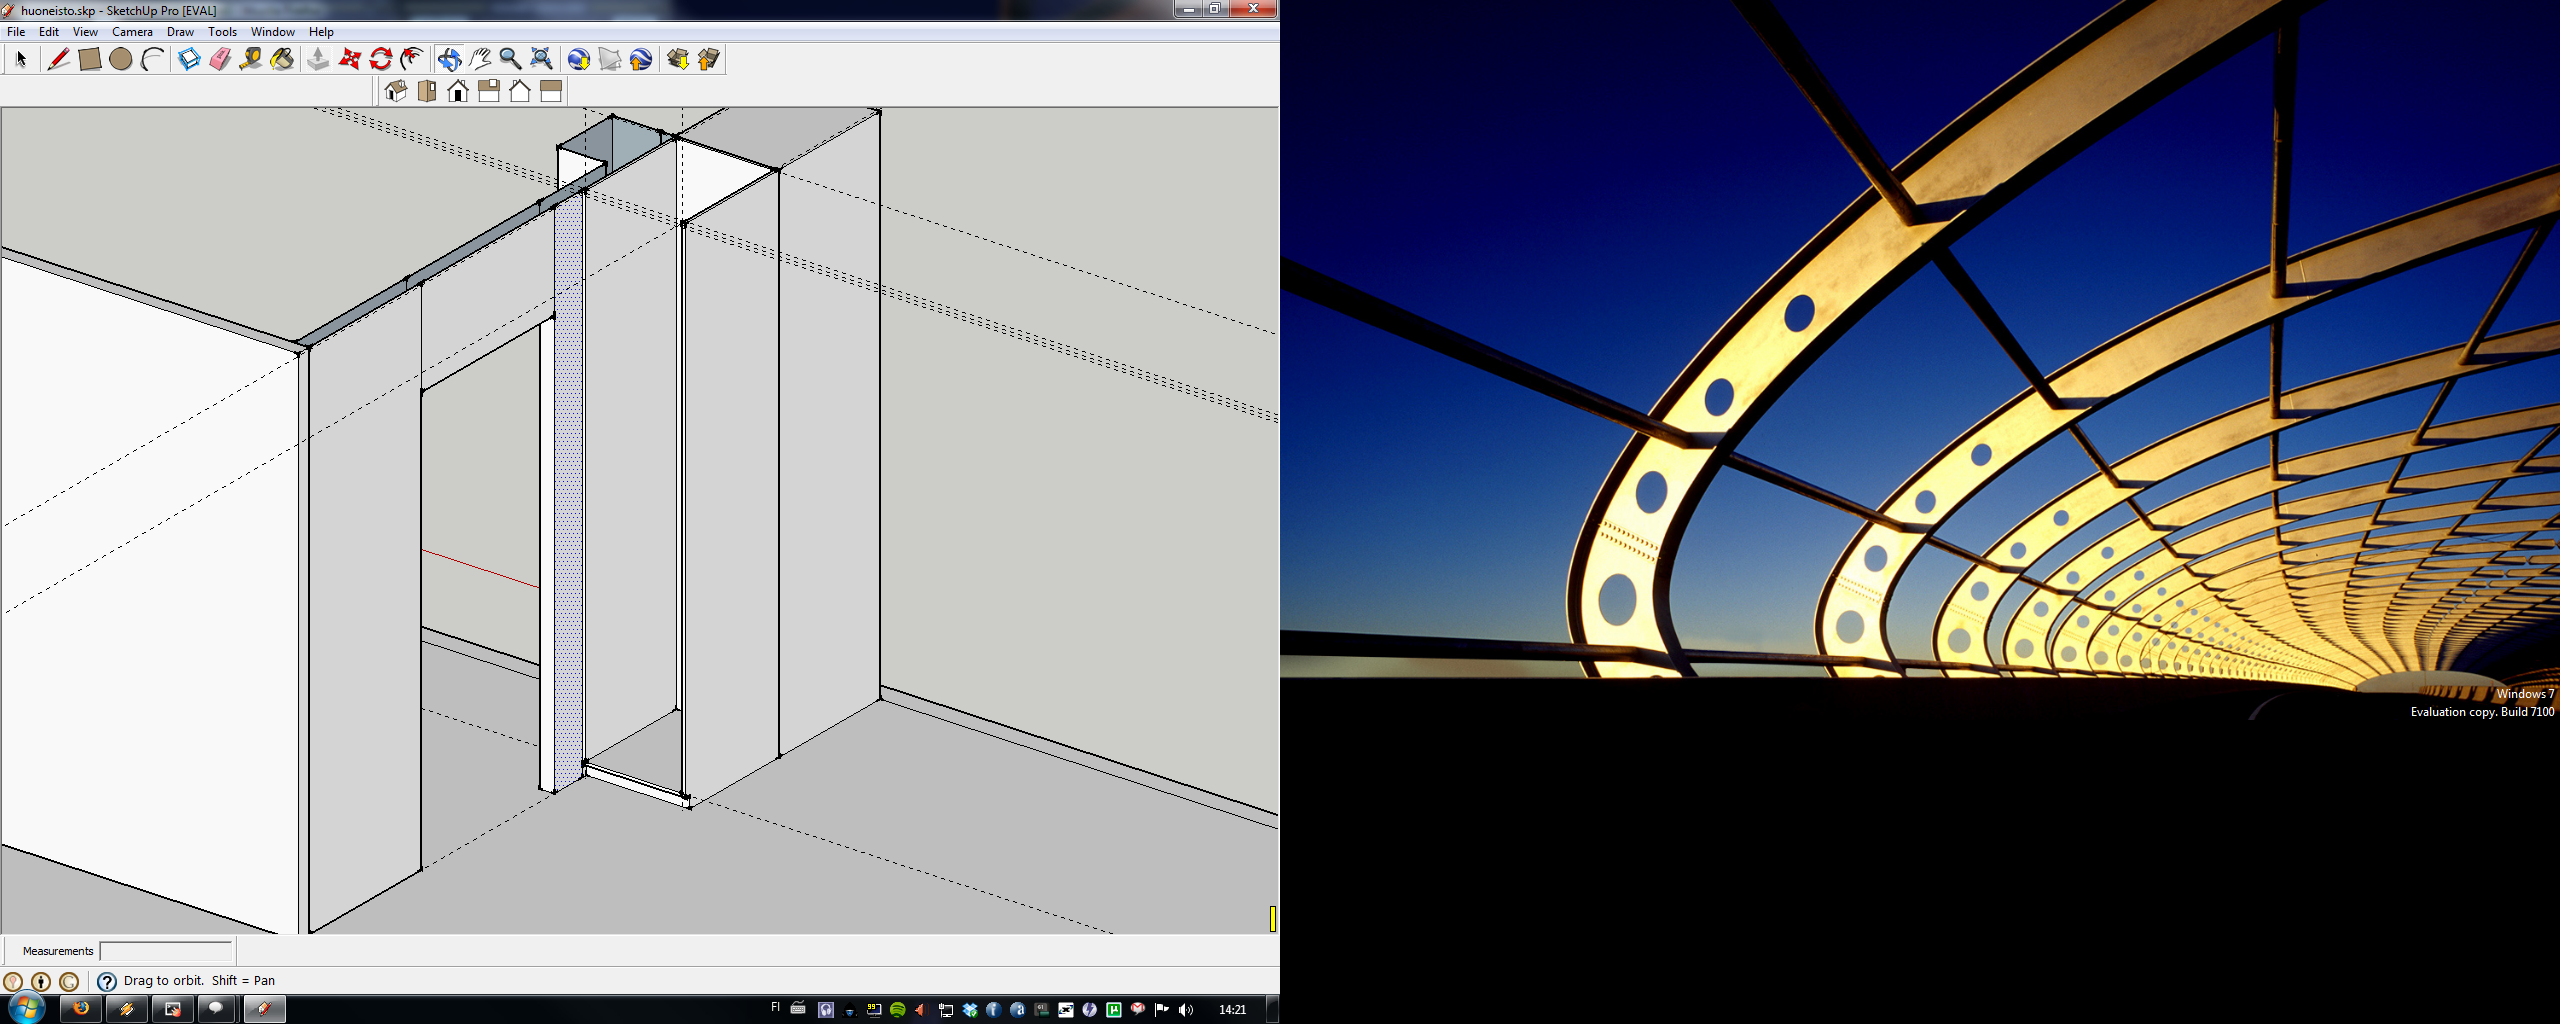This screenshot has width=2560, height=1024.
Task: Open the Help menu
Action: (321, 32)
